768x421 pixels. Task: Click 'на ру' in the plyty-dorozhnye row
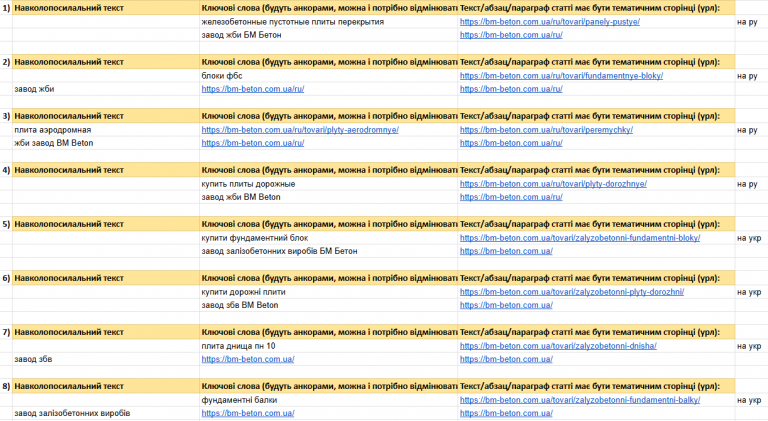(x=747, y=184)
